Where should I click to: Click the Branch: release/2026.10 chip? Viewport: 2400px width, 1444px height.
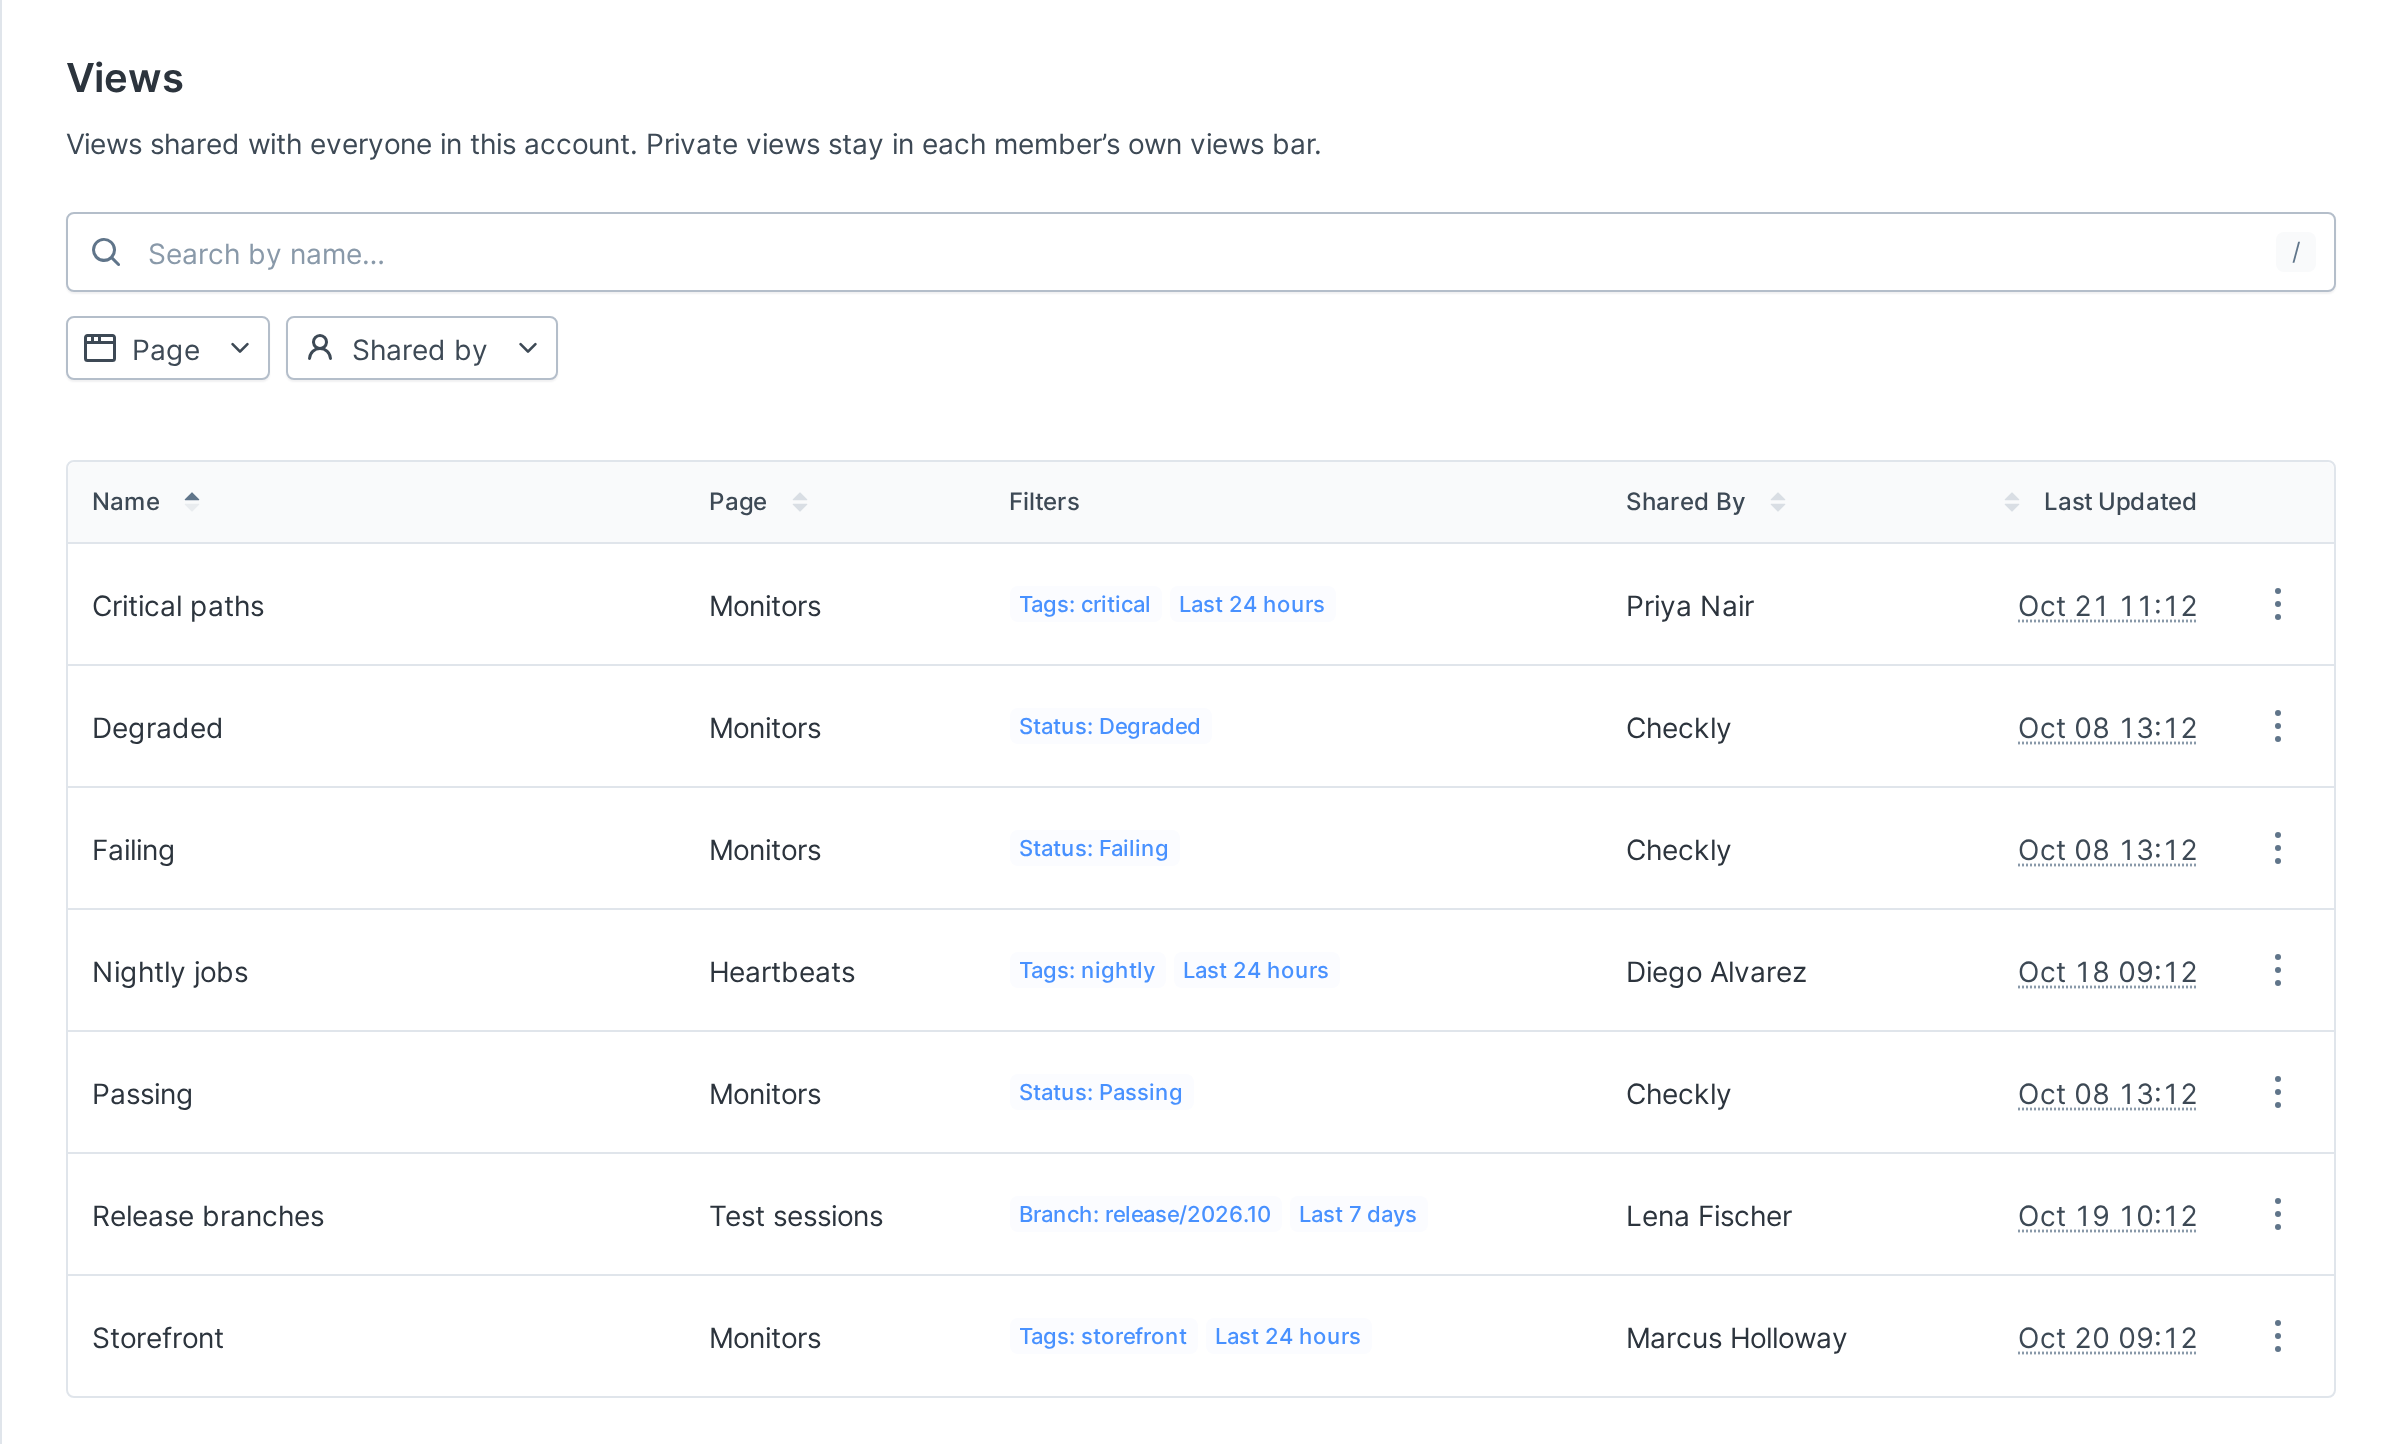(1144, 1214)
